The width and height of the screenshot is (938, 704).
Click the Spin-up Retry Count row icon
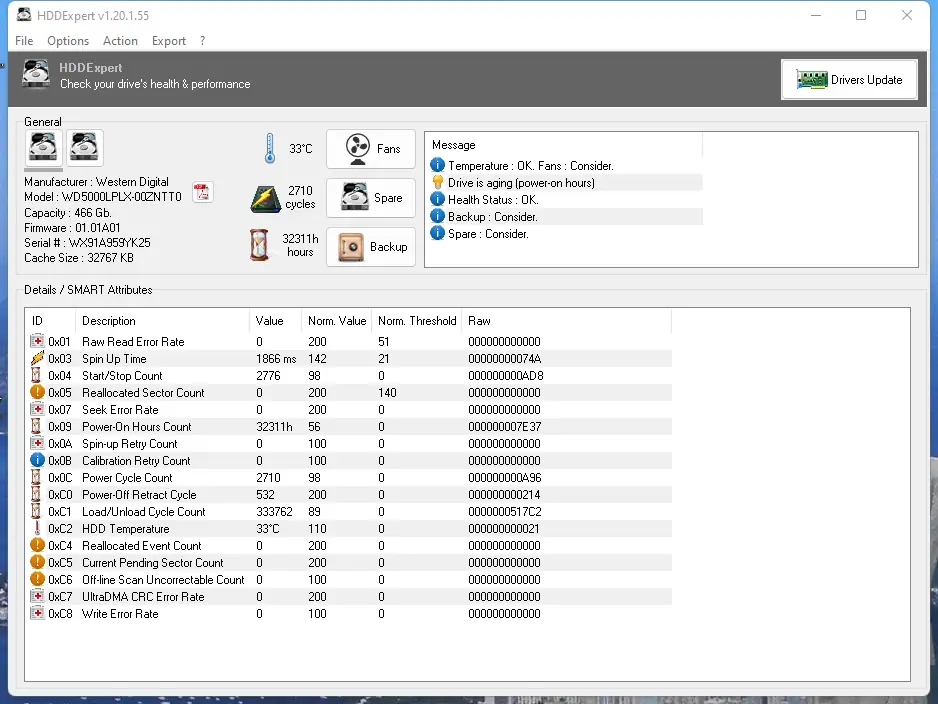[37, 443]
